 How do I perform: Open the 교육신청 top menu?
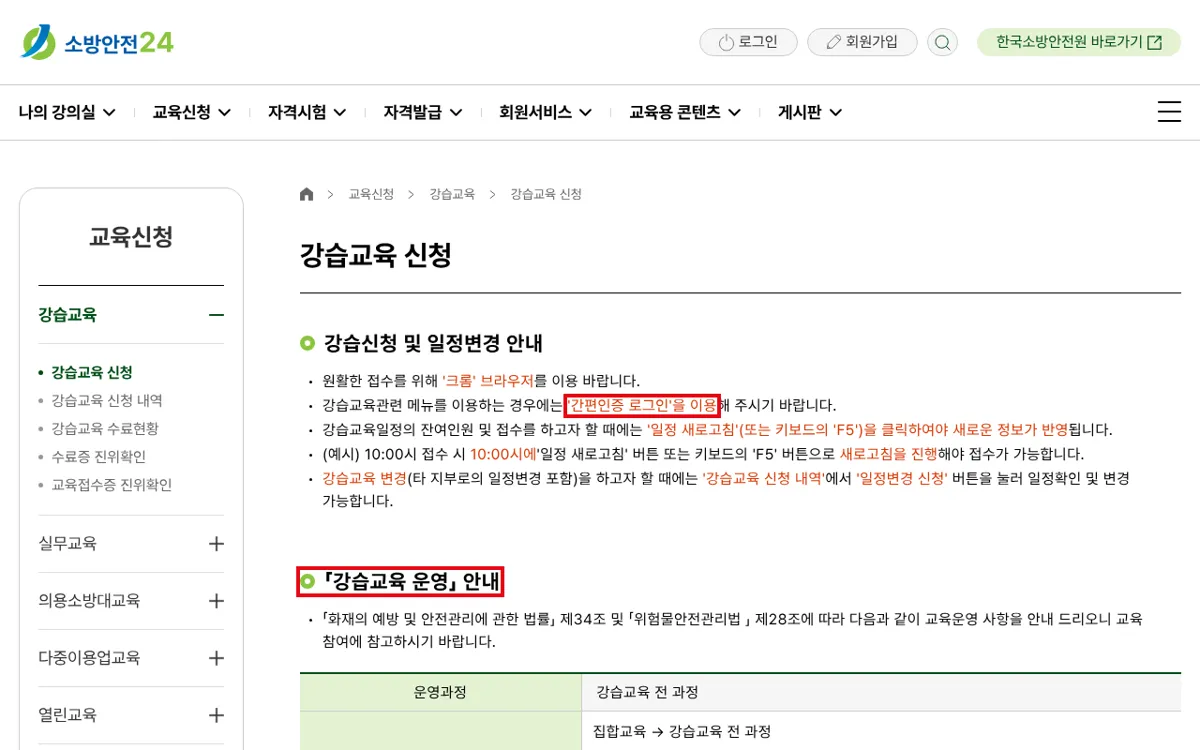pos(192,112)
